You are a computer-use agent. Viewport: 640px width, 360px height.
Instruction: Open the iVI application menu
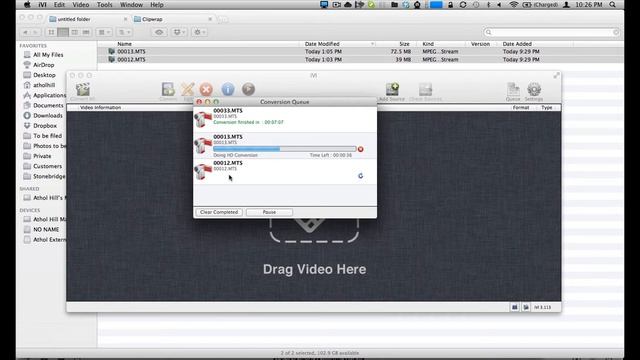pos(42,5)
